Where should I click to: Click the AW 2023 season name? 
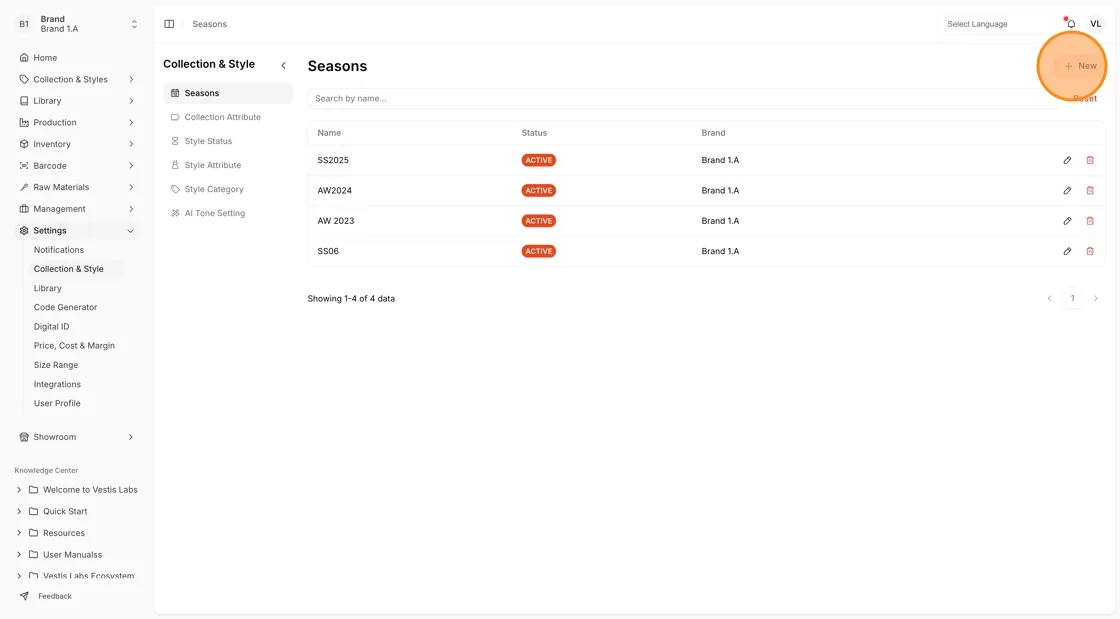pyautogui.click(x=336, y=221)
